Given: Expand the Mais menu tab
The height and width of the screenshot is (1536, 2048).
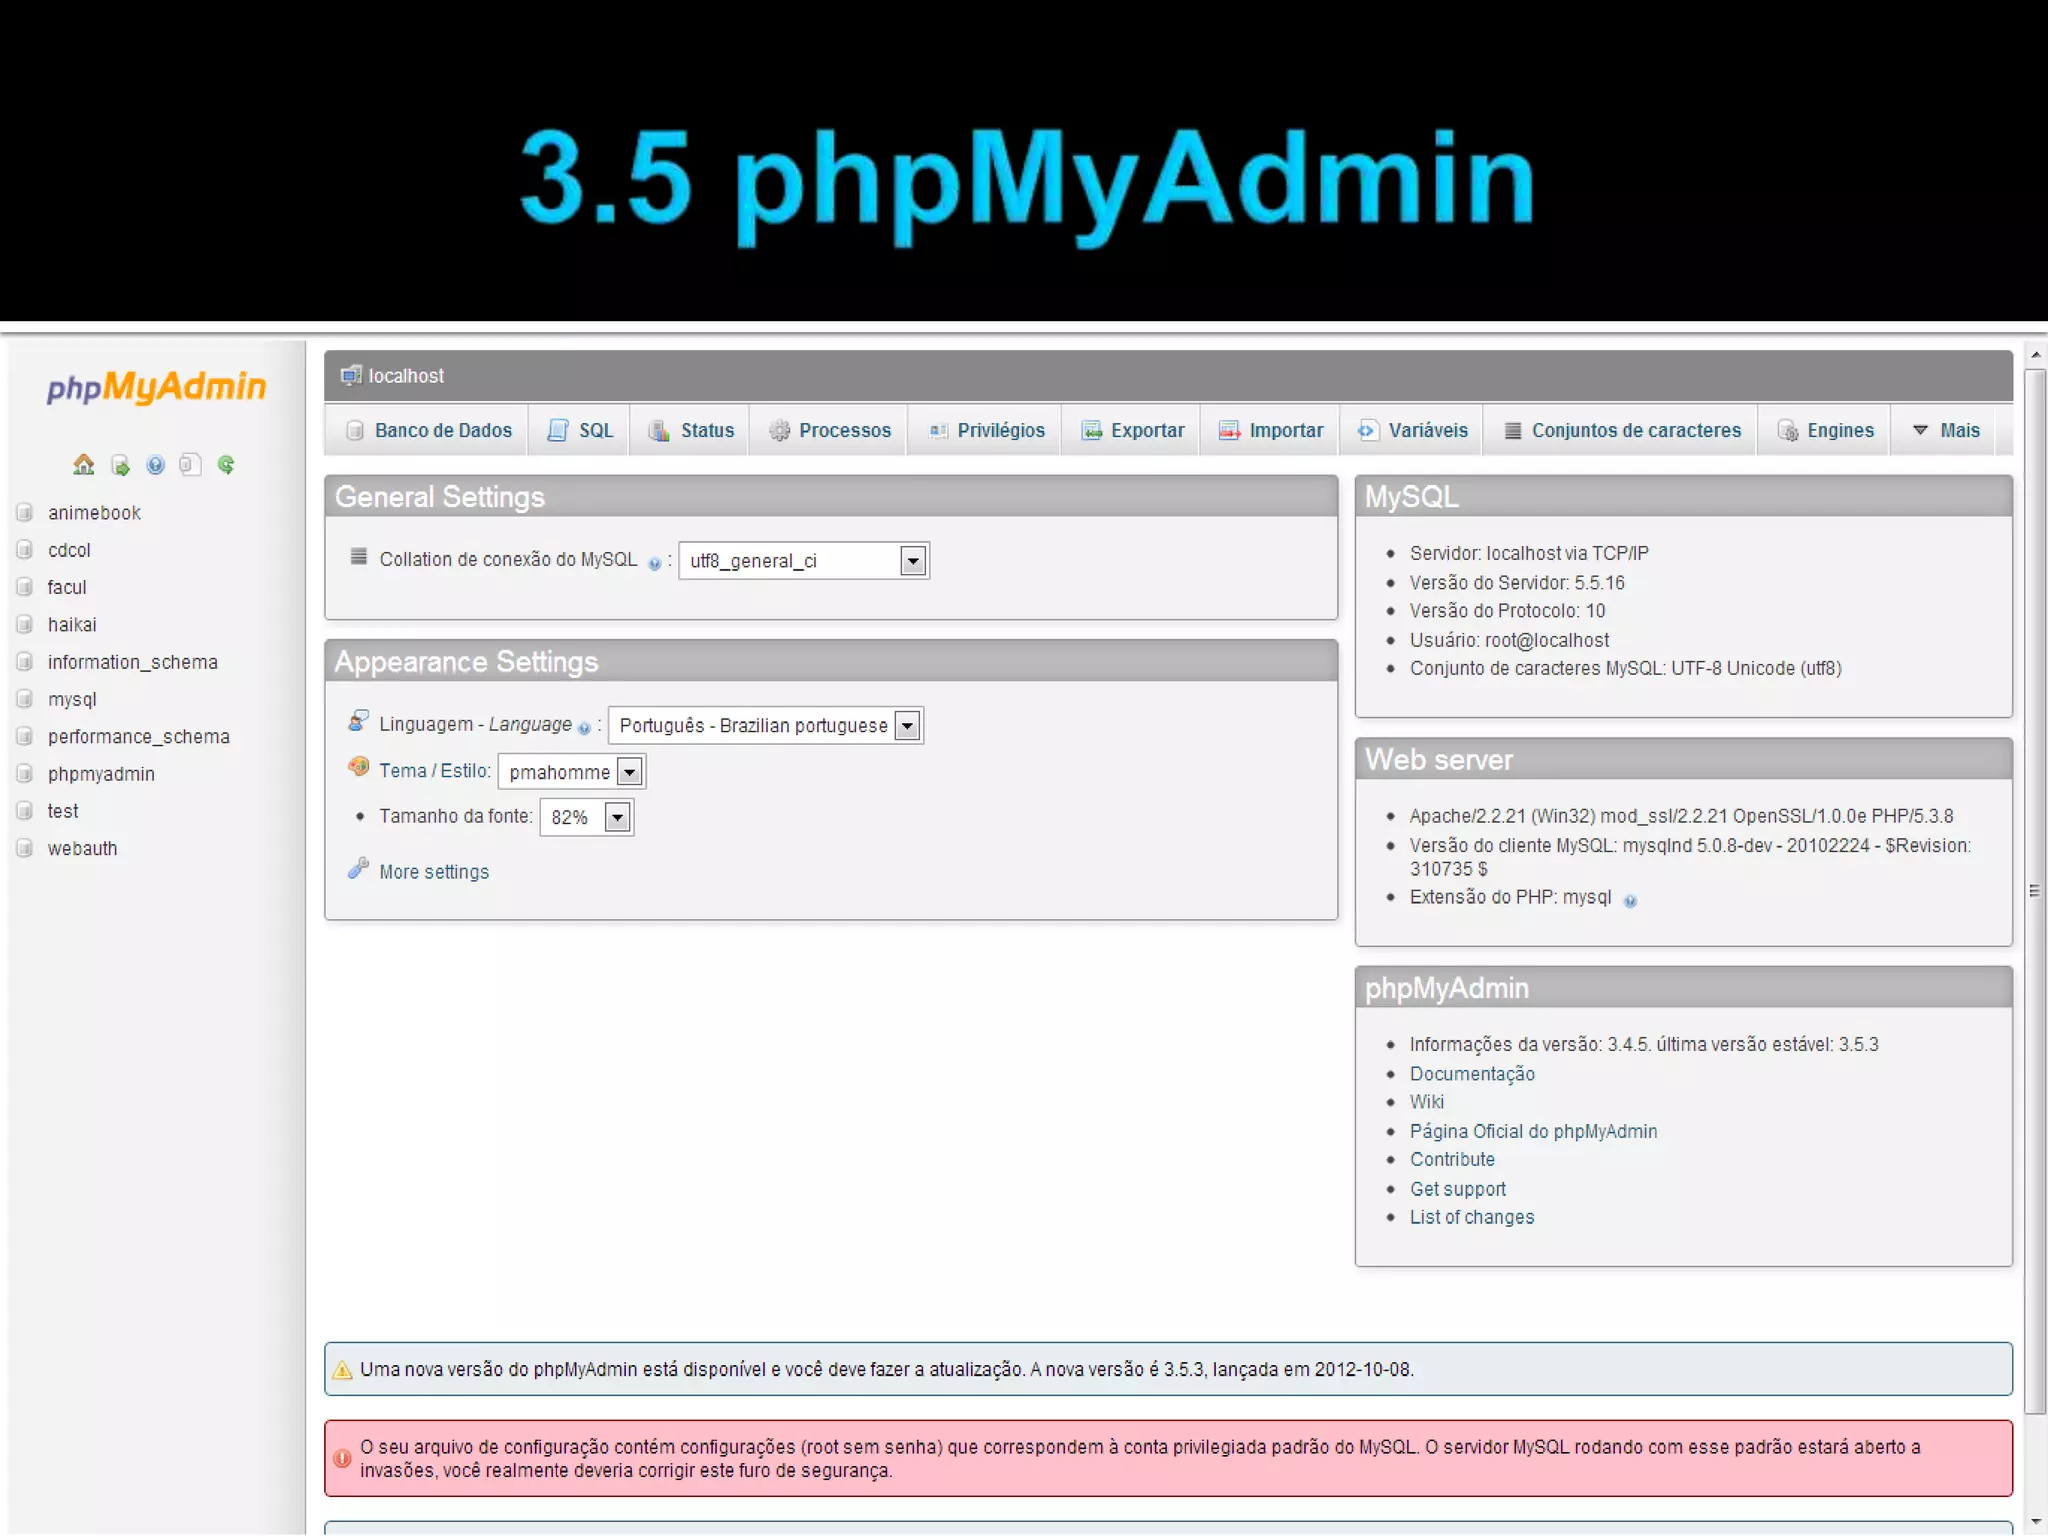Looking at the screenshot, I should point(1945,430).
